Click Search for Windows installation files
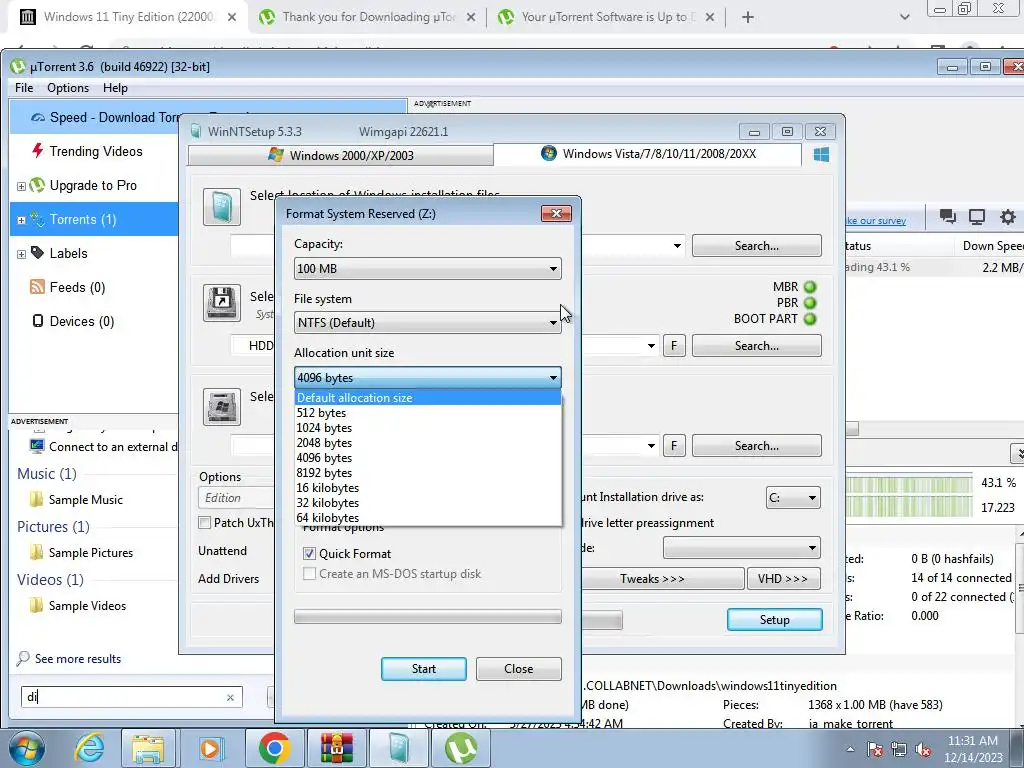The image size is (1024, 768). coord(756,246)
